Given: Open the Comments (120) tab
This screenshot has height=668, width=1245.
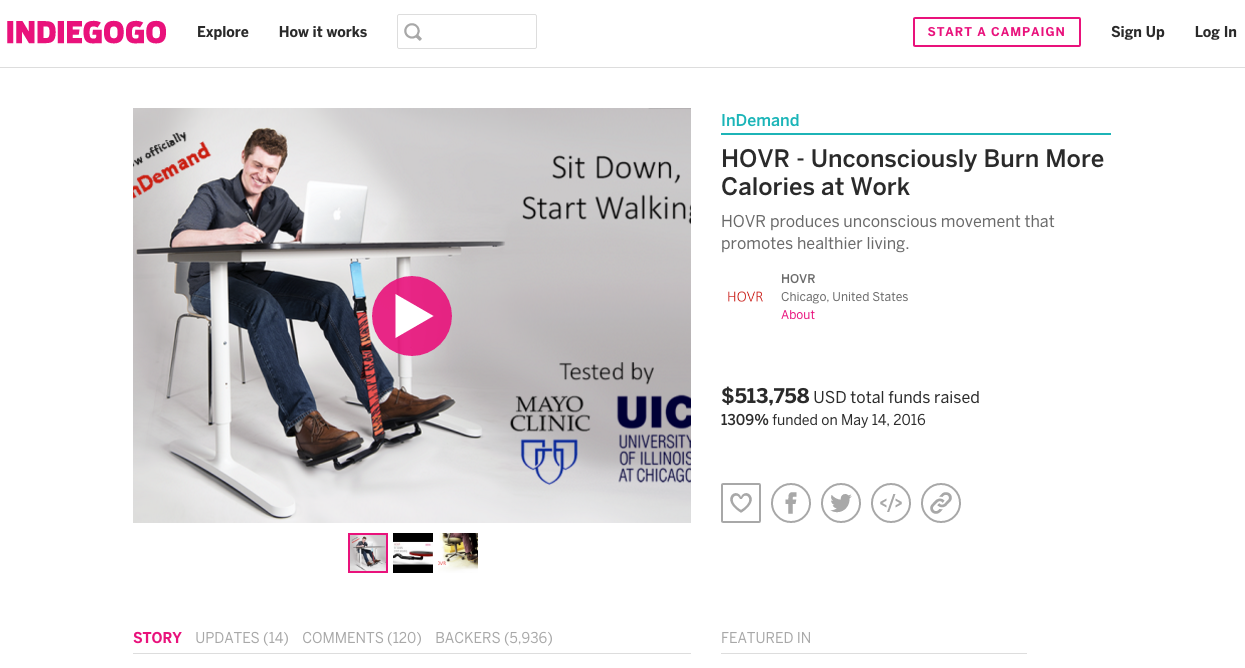Looking at the screenshot, I should click(x=362, y=638).
